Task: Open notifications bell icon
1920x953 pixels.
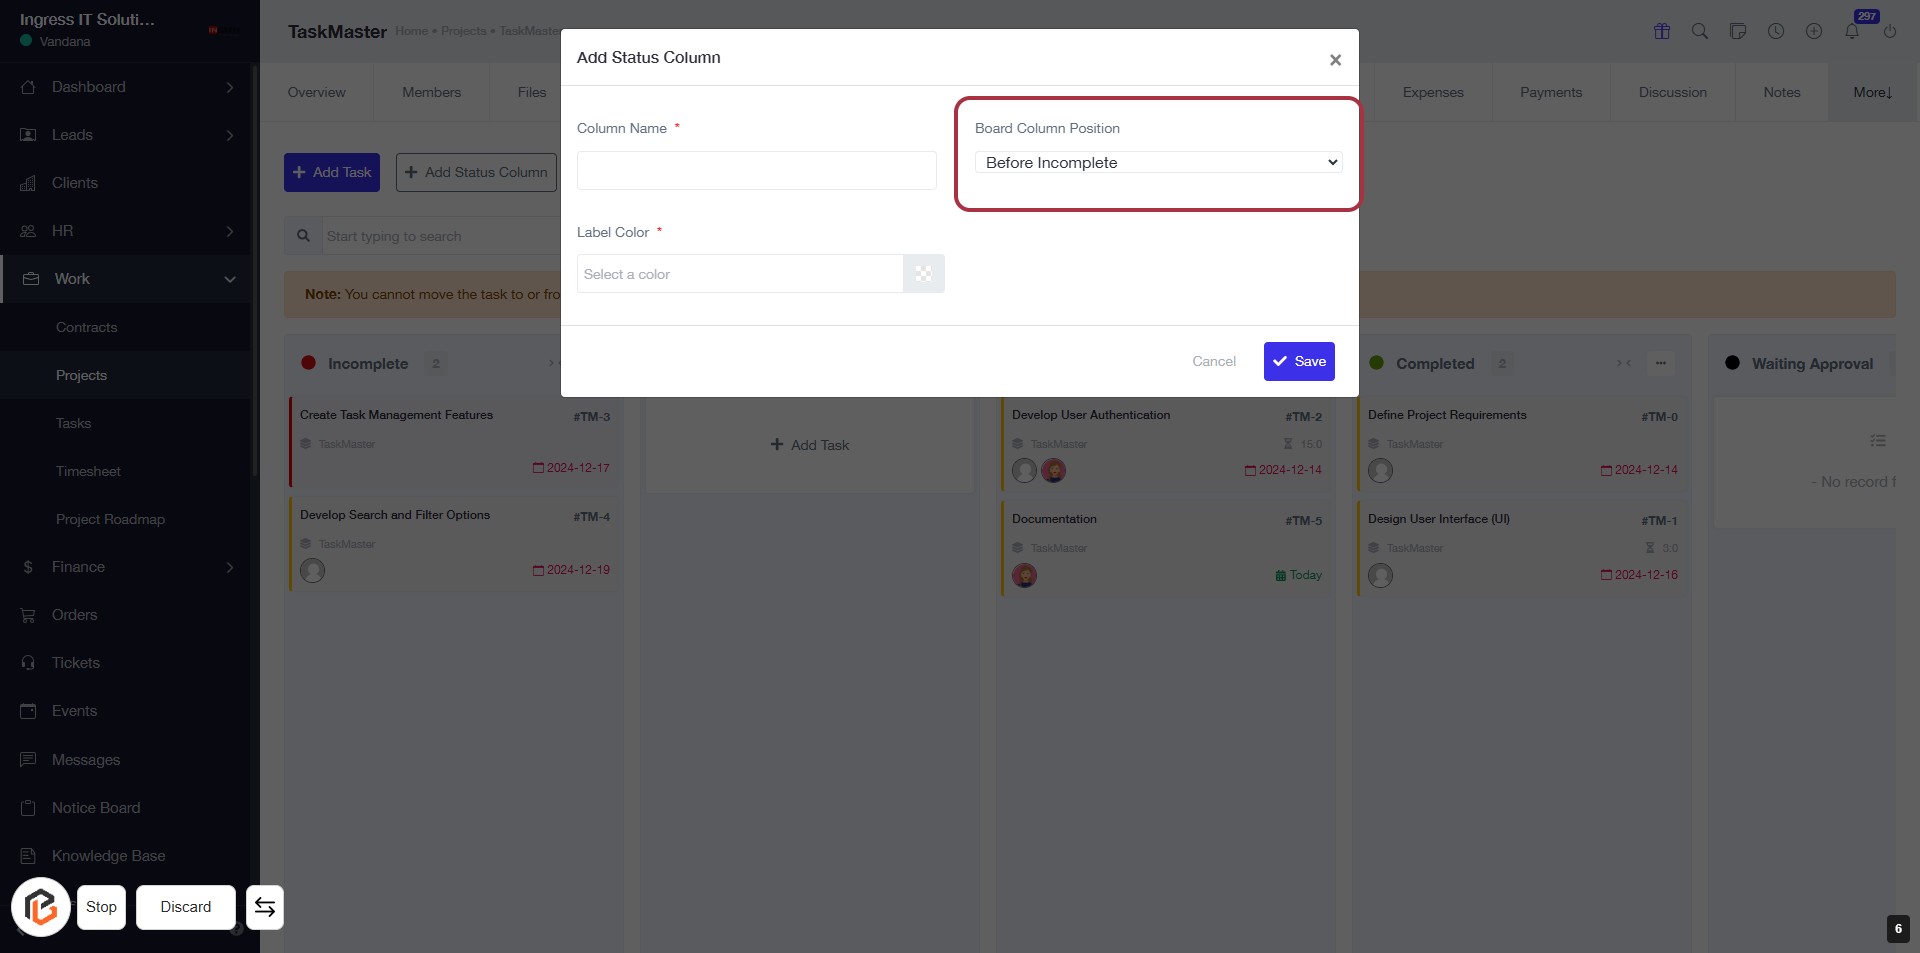Action: tap(1852, 31)
